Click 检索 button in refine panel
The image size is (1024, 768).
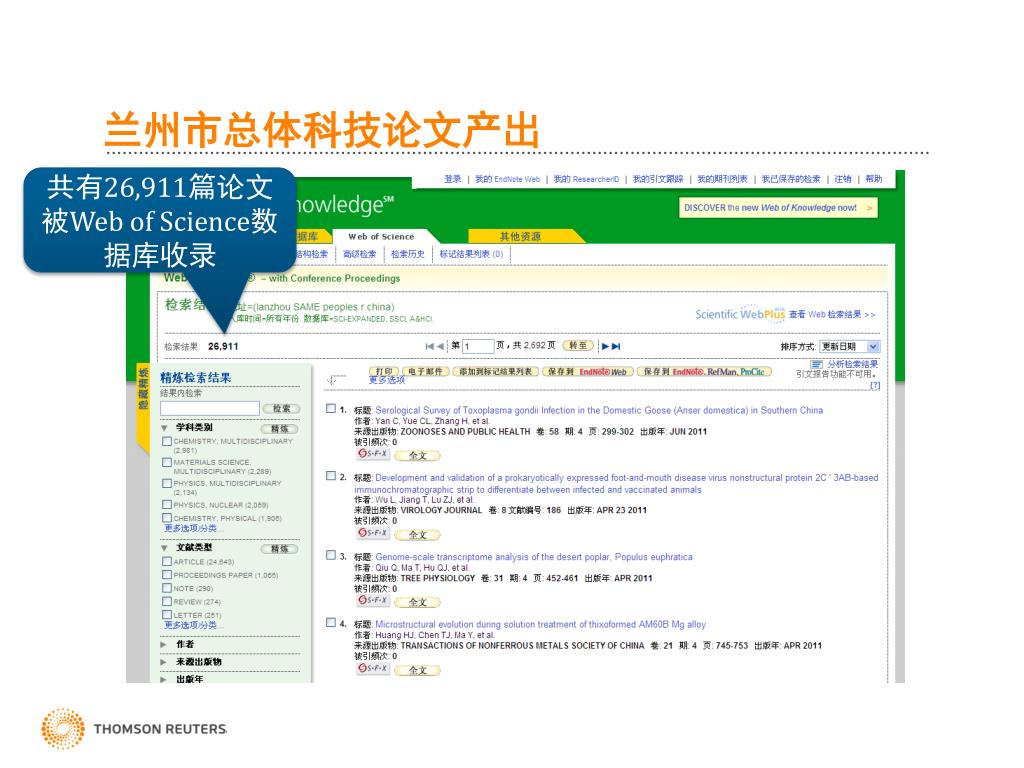(281, 409)
